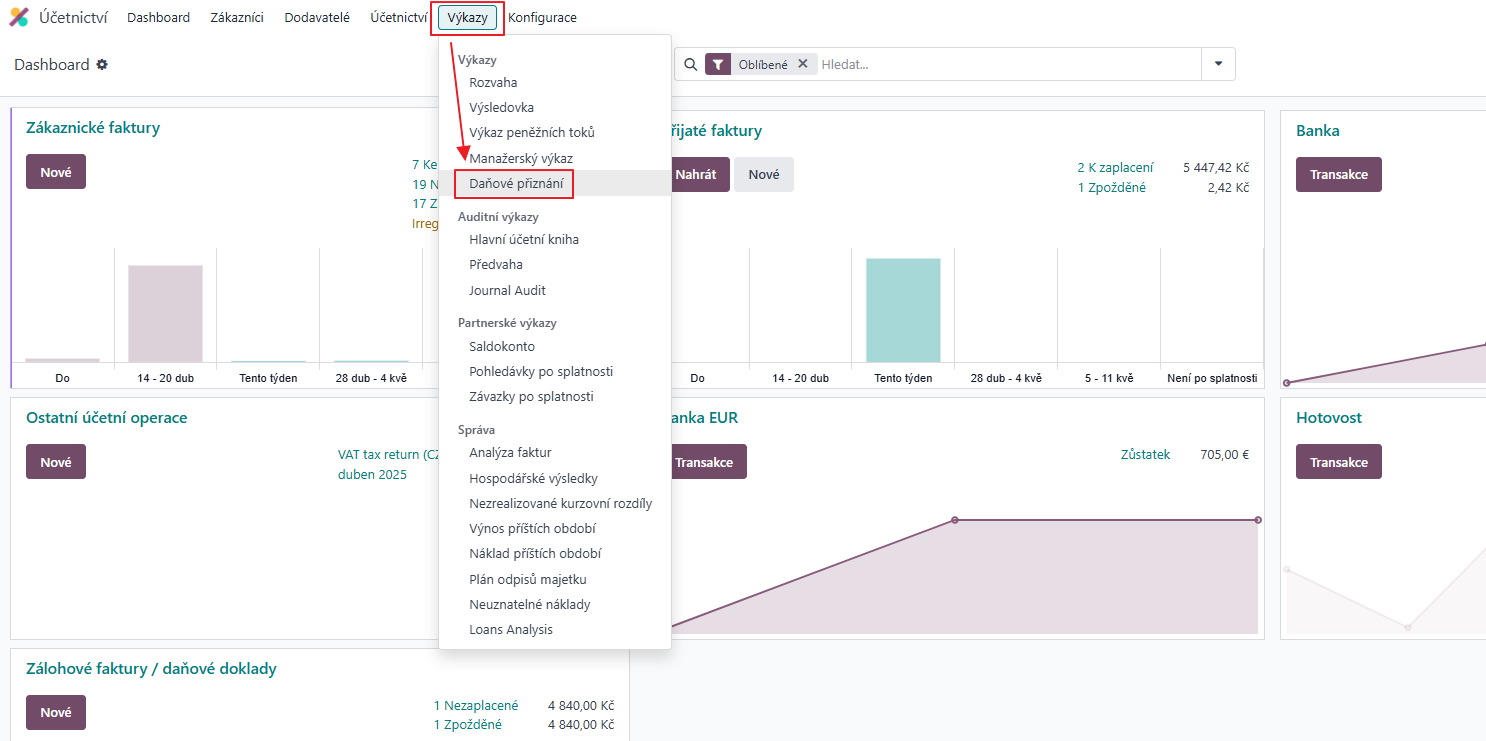The image size is (1486, 741).
Task: Open the Zákazníci top menu
Action: click(x=237, y=18)
